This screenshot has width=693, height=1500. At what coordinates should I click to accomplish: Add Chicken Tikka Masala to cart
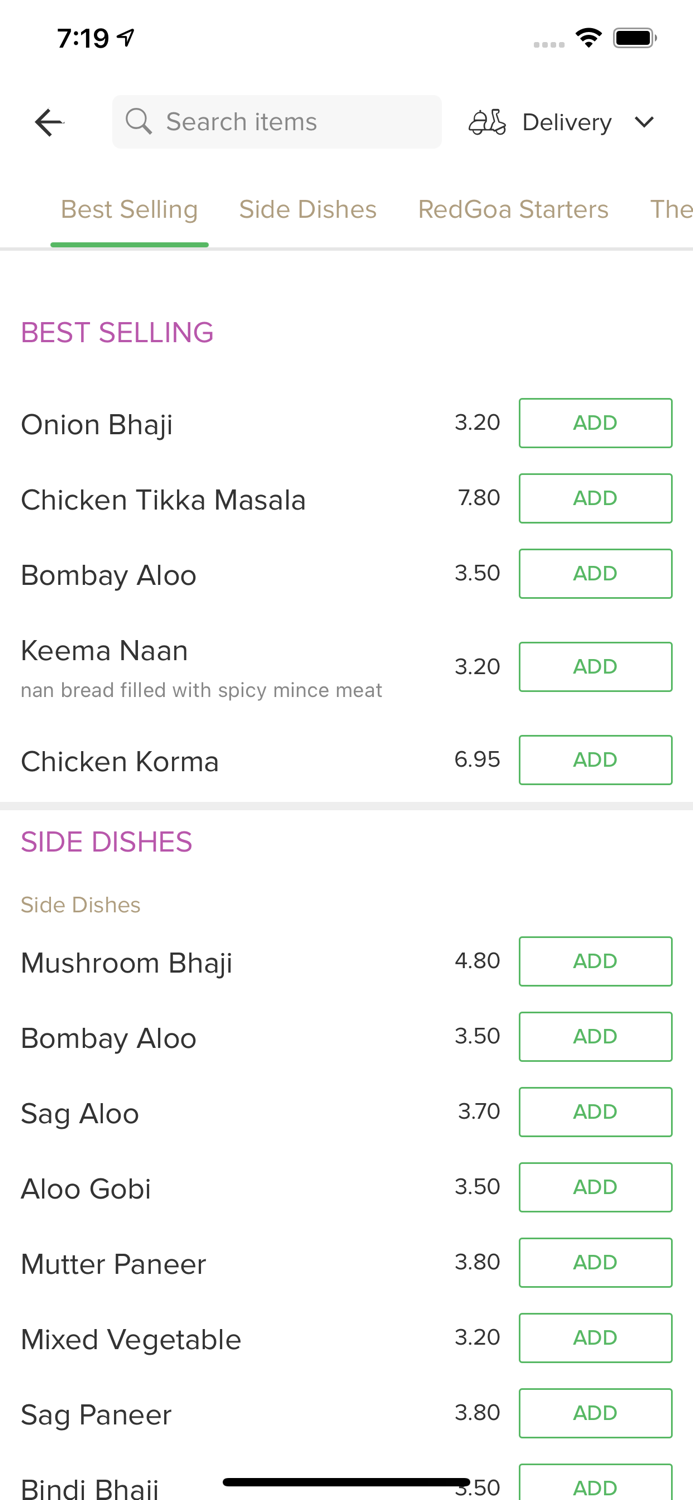pos(595,497)
